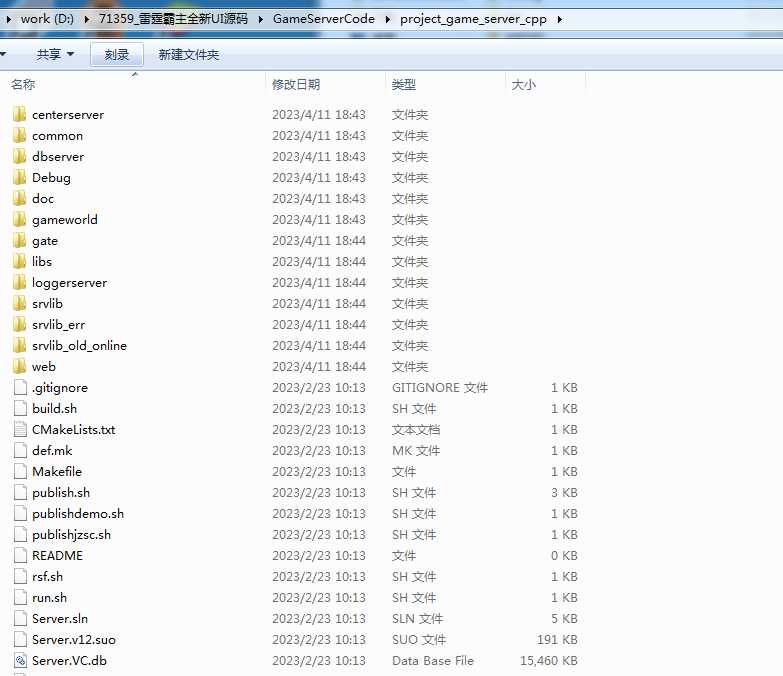Screen dimensions: 783x676
Task: Sort by the 名称 column header
Action: pyautogui.click(x=23, y=85)
